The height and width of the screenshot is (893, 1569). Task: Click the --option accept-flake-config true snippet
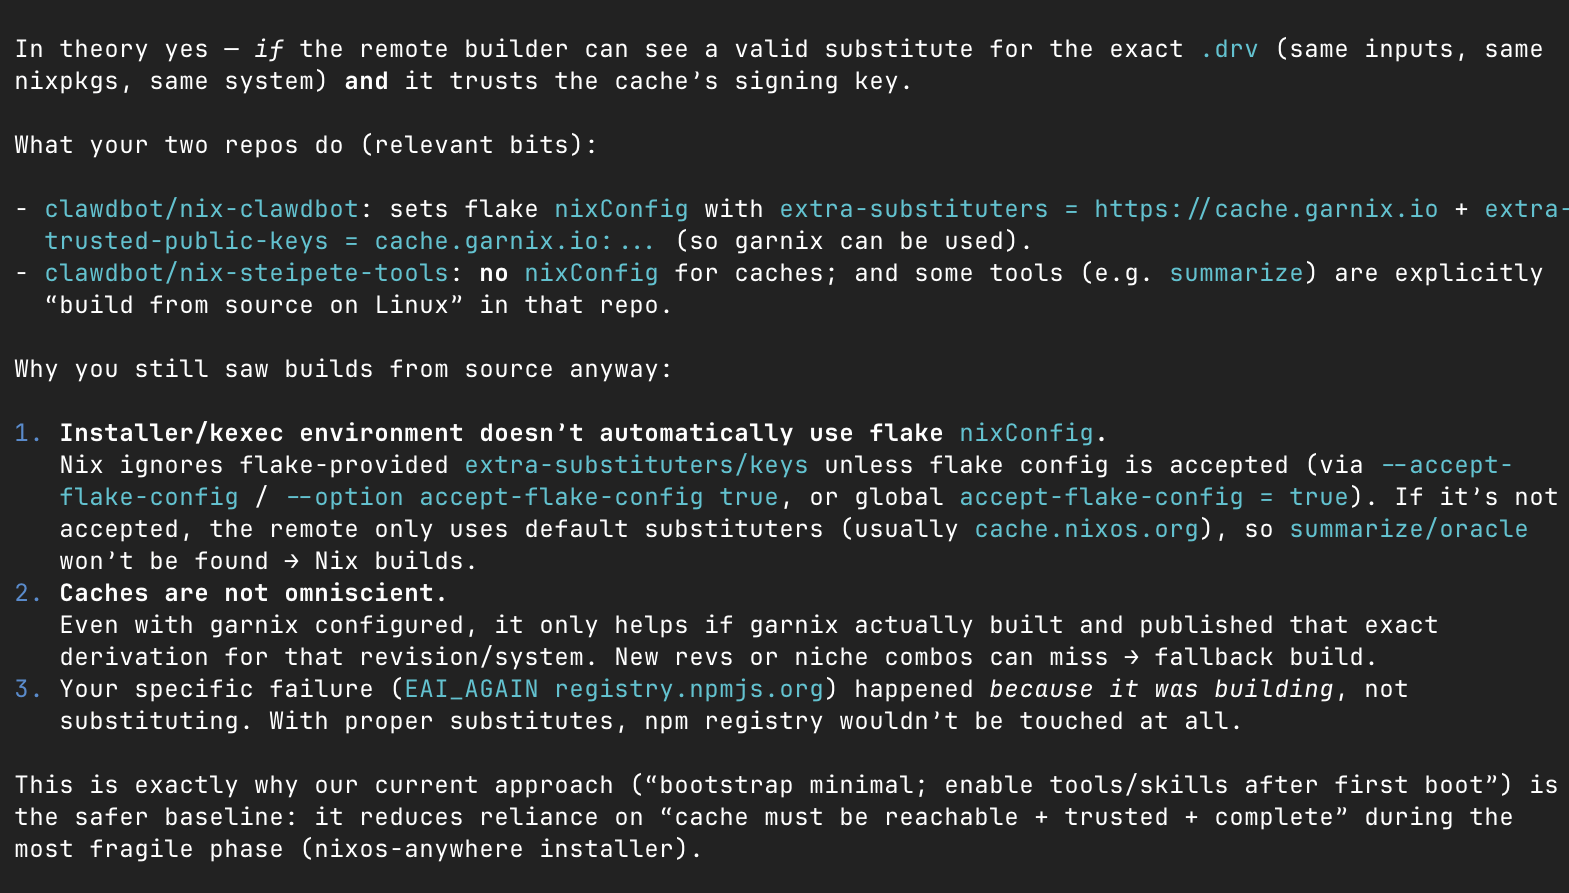[x=531, y=497]
